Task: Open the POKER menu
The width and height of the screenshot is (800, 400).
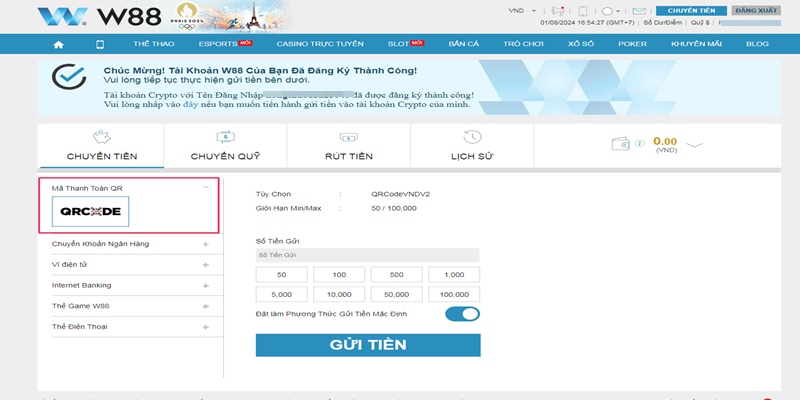Action: tap(632, 44)
